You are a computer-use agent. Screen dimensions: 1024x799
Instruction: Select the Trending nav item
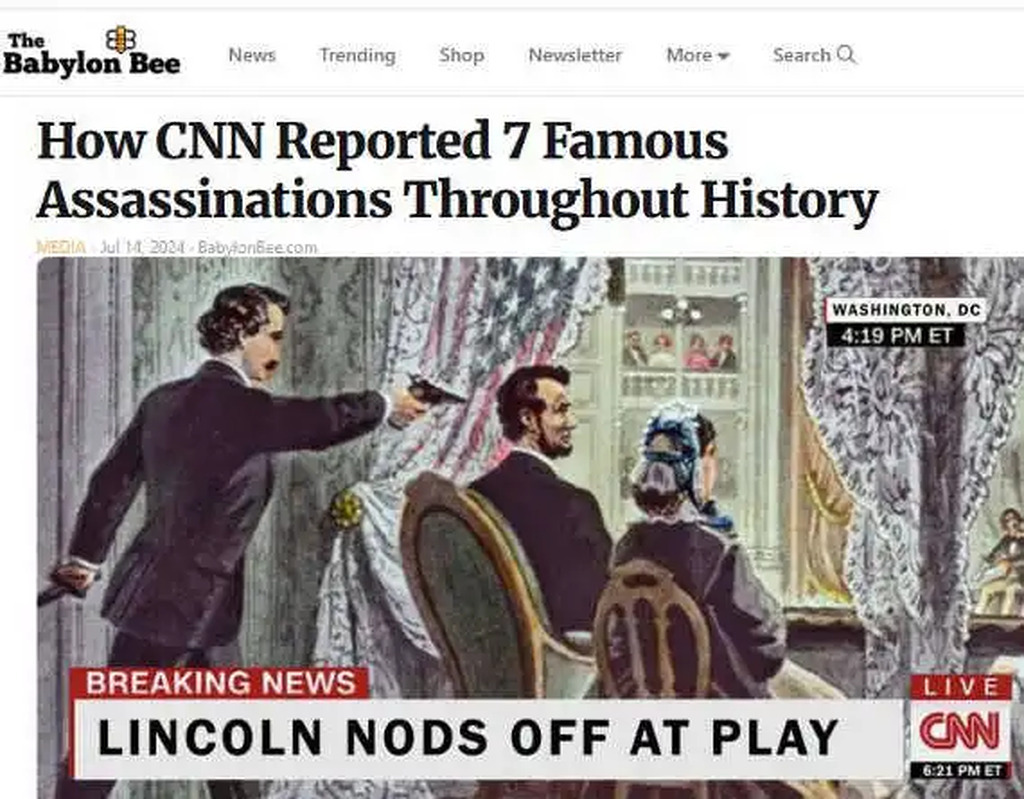point(357,55)
